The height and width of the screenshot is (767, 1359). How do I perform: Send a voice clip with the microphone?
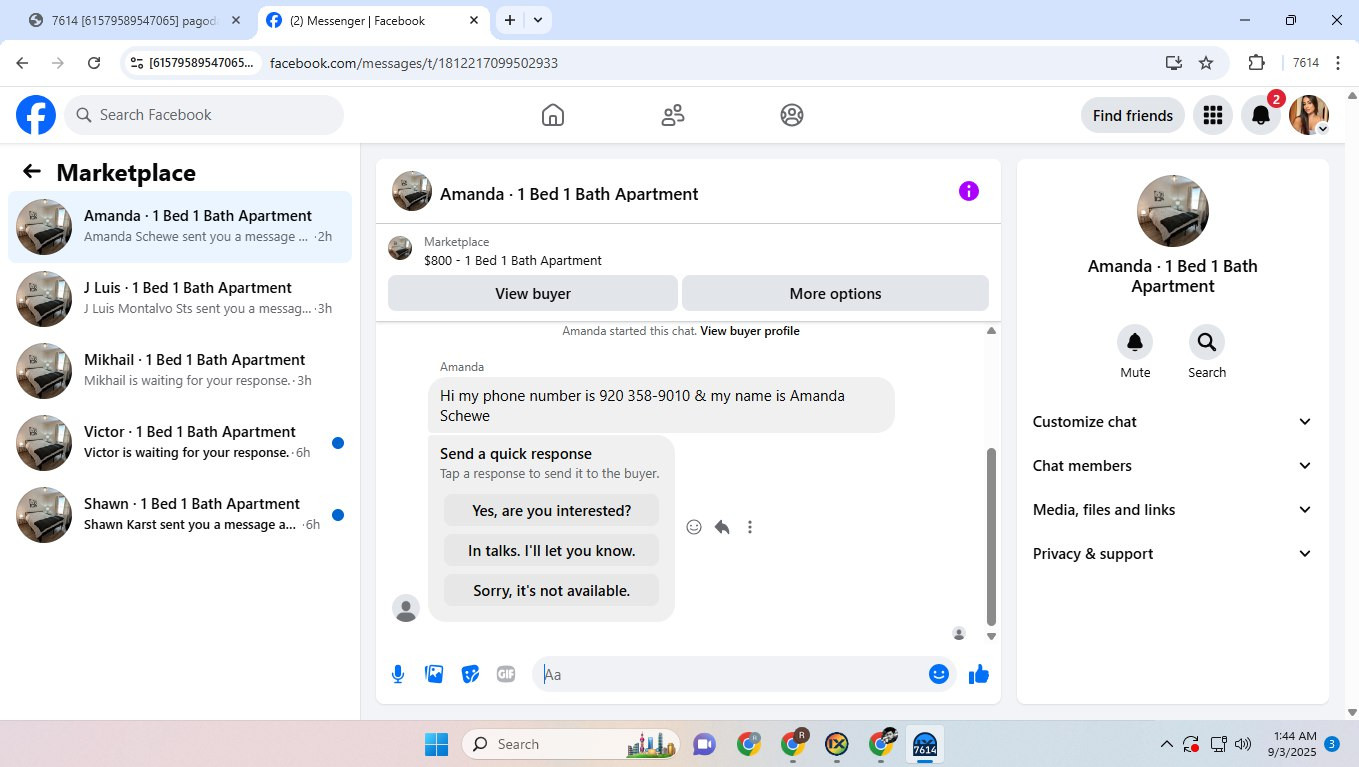click(x=398, y=674)
